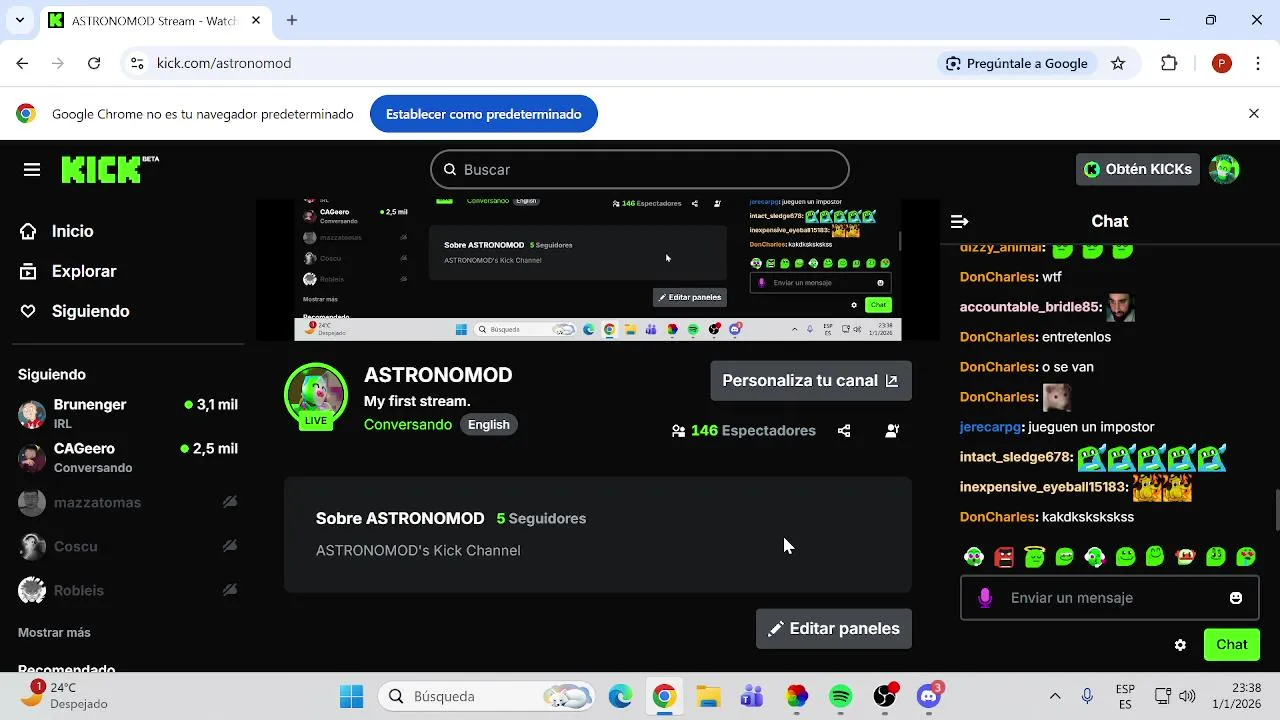Click the Buscar search field
Screen dimensions: 1280x720
click(640, 170)
